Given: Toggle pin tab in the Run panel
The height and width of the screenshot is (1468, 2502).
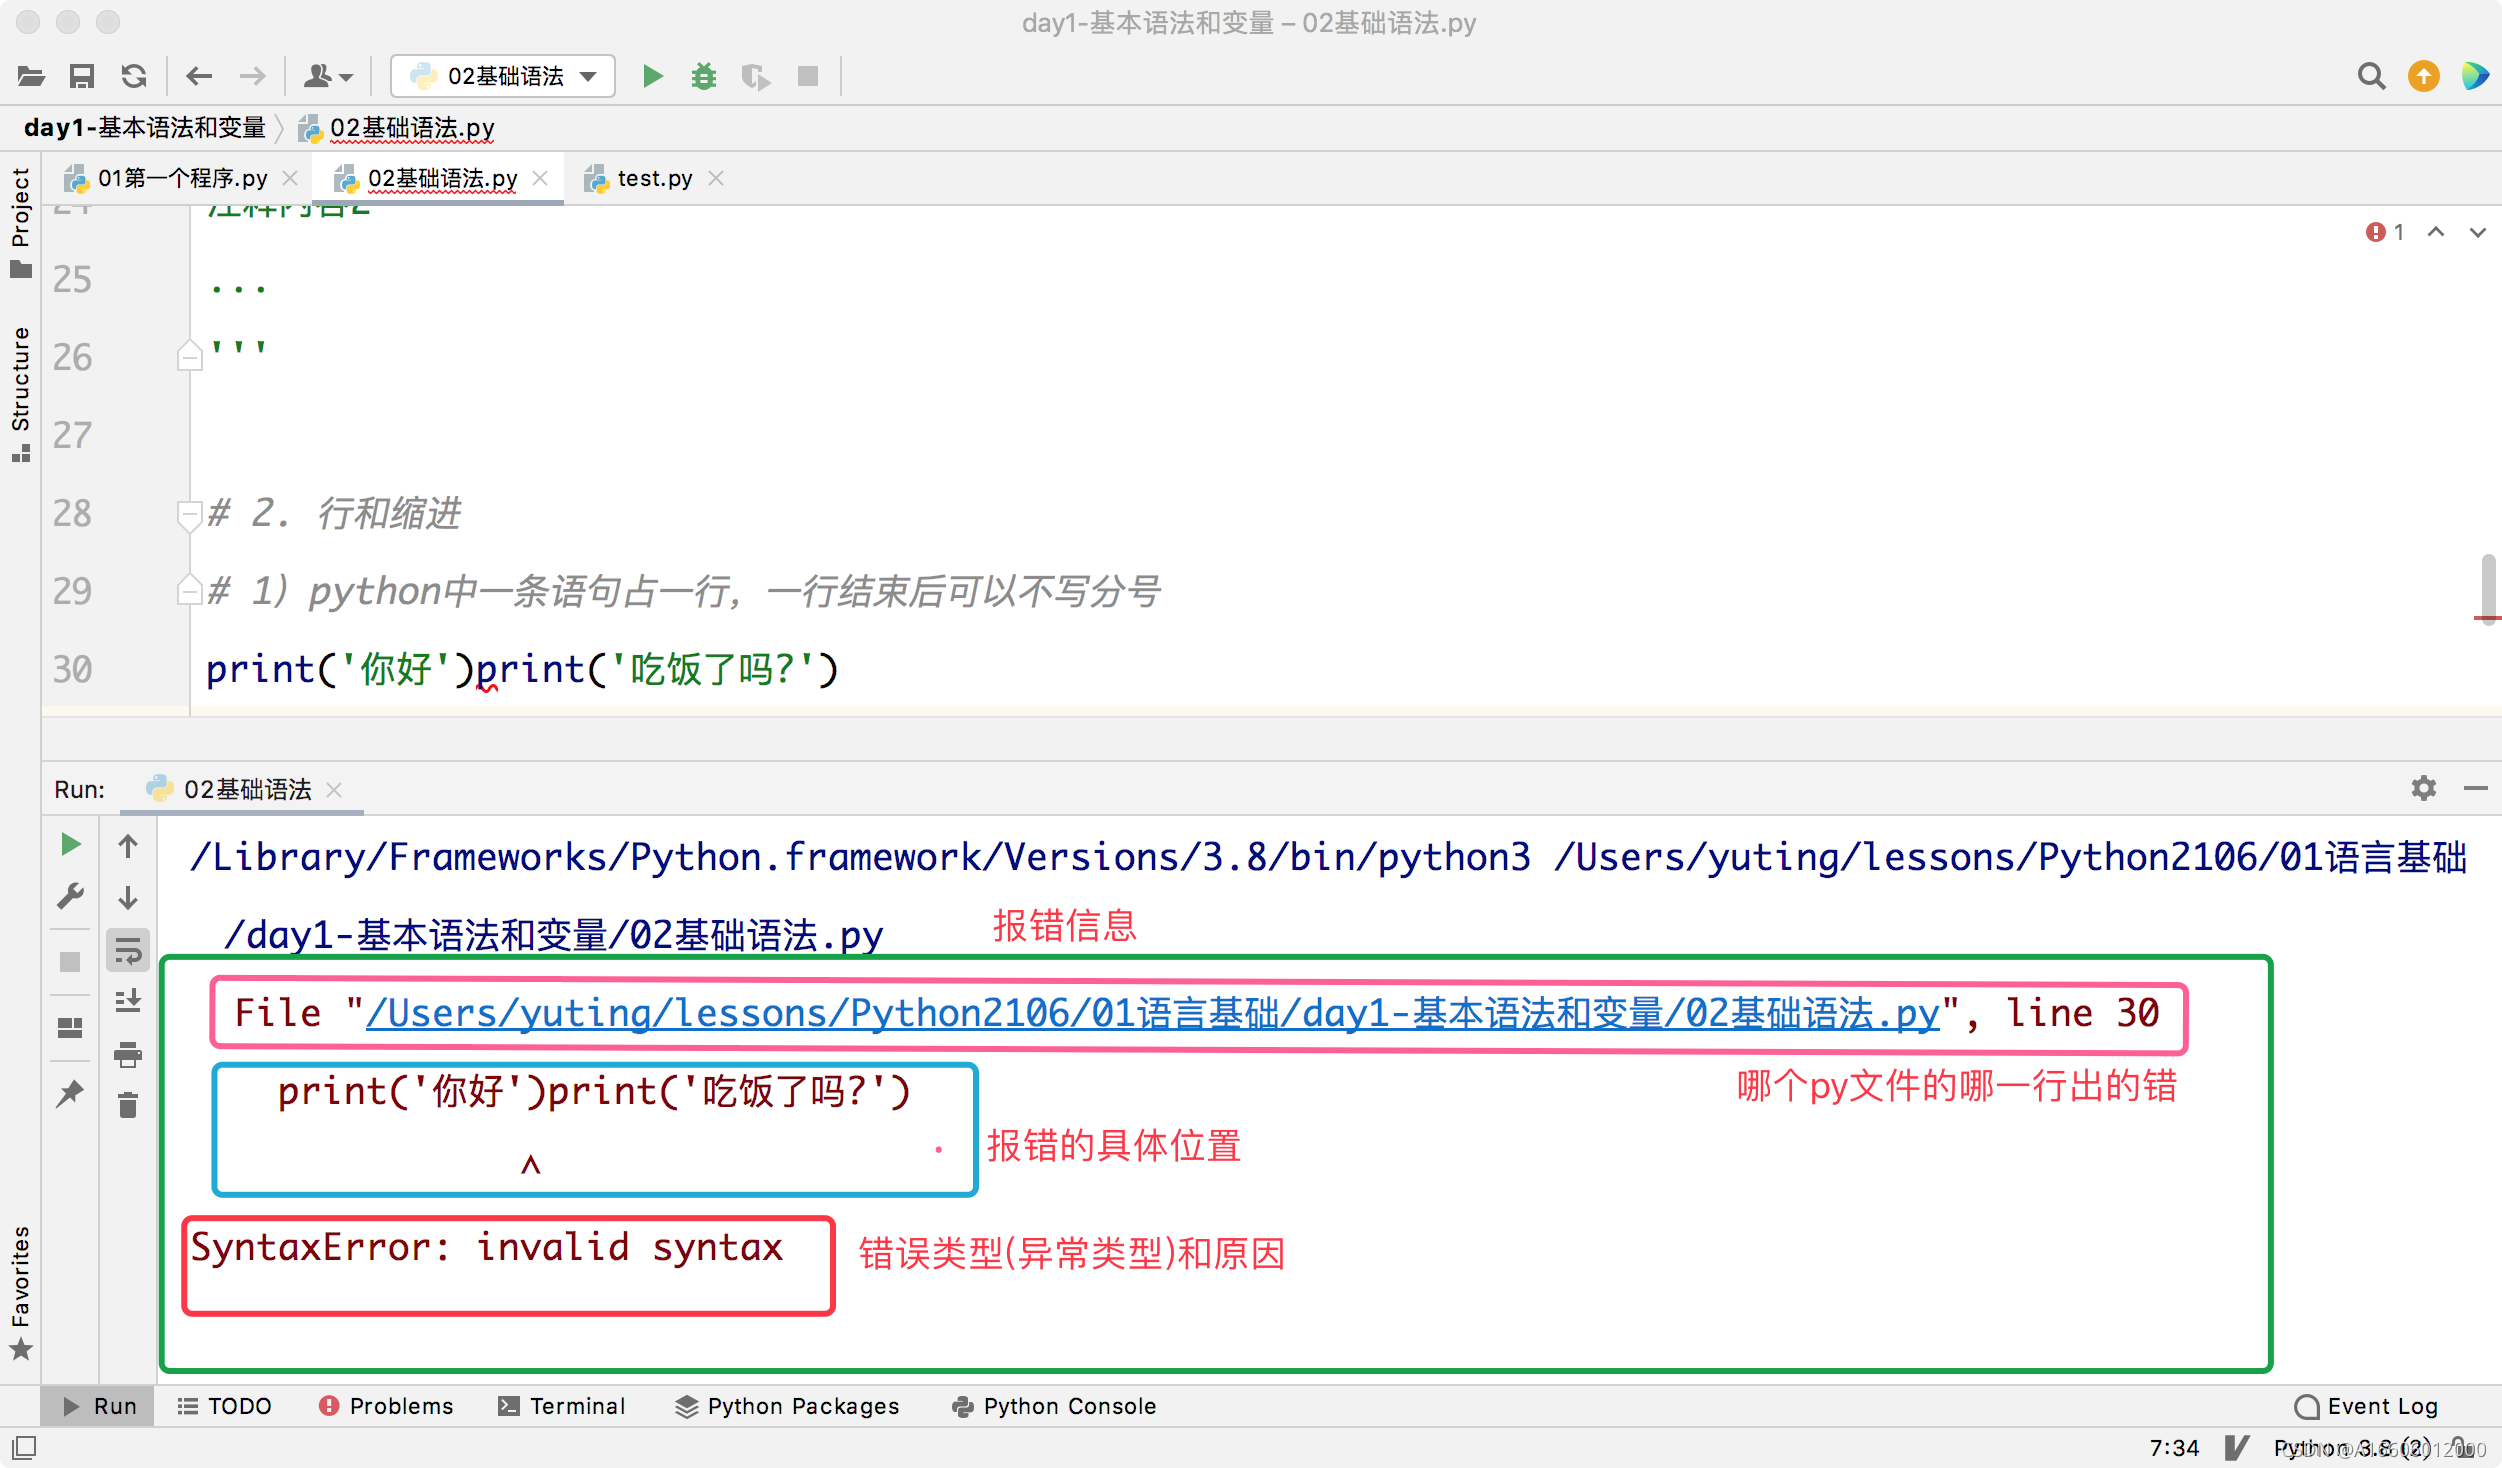Looking at the screenshot, I should [70, 1093].
